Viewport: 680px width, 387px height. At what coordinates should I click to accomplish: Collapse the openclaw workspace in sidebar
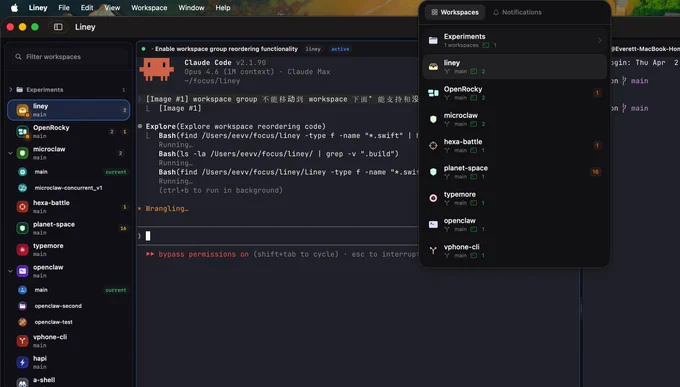10,271
